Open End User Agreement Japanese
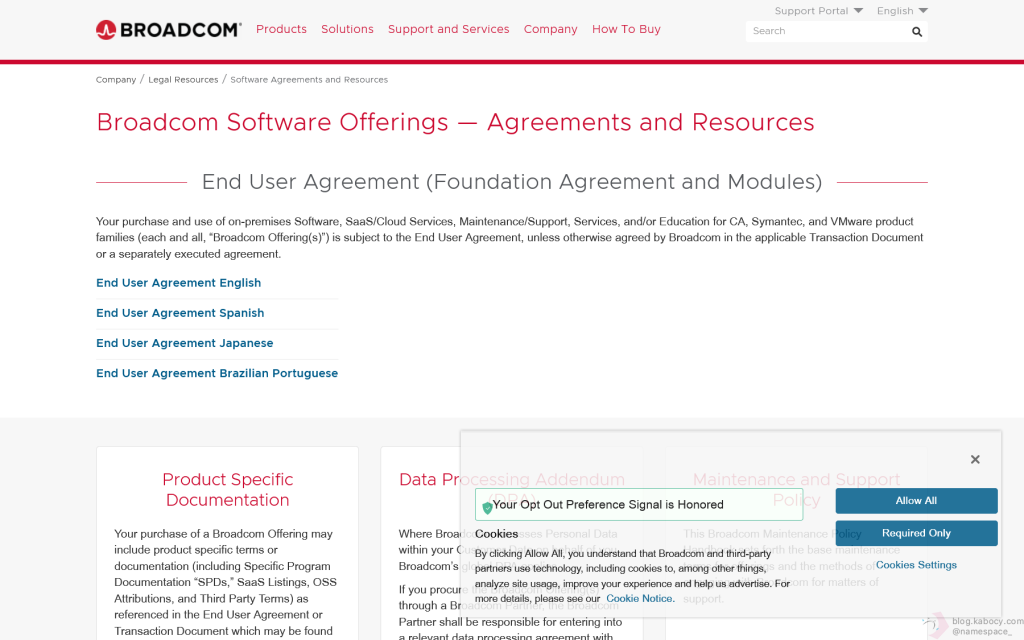The width and height of the screenshot is (1024, 640). click(184, 343)
